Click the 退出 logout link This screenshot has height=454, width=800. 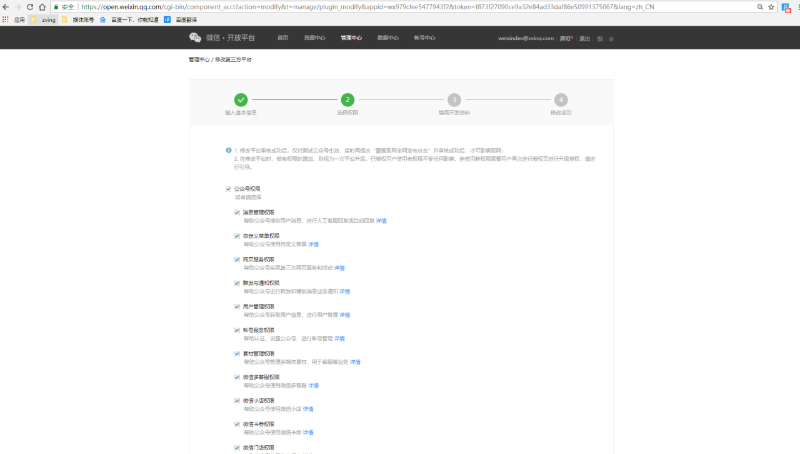click(x=585, y=38)
